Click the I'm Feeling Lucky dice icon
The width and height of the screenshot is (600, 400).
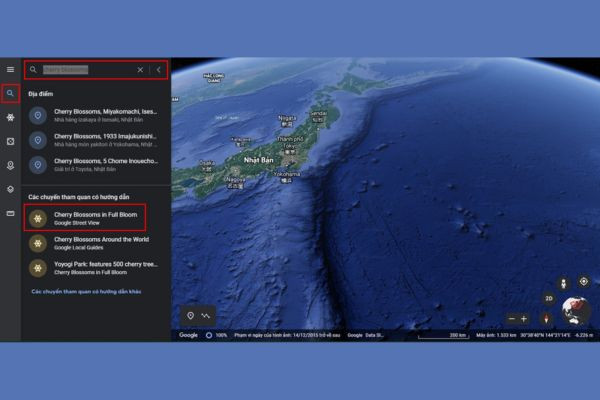pos(10,141)
